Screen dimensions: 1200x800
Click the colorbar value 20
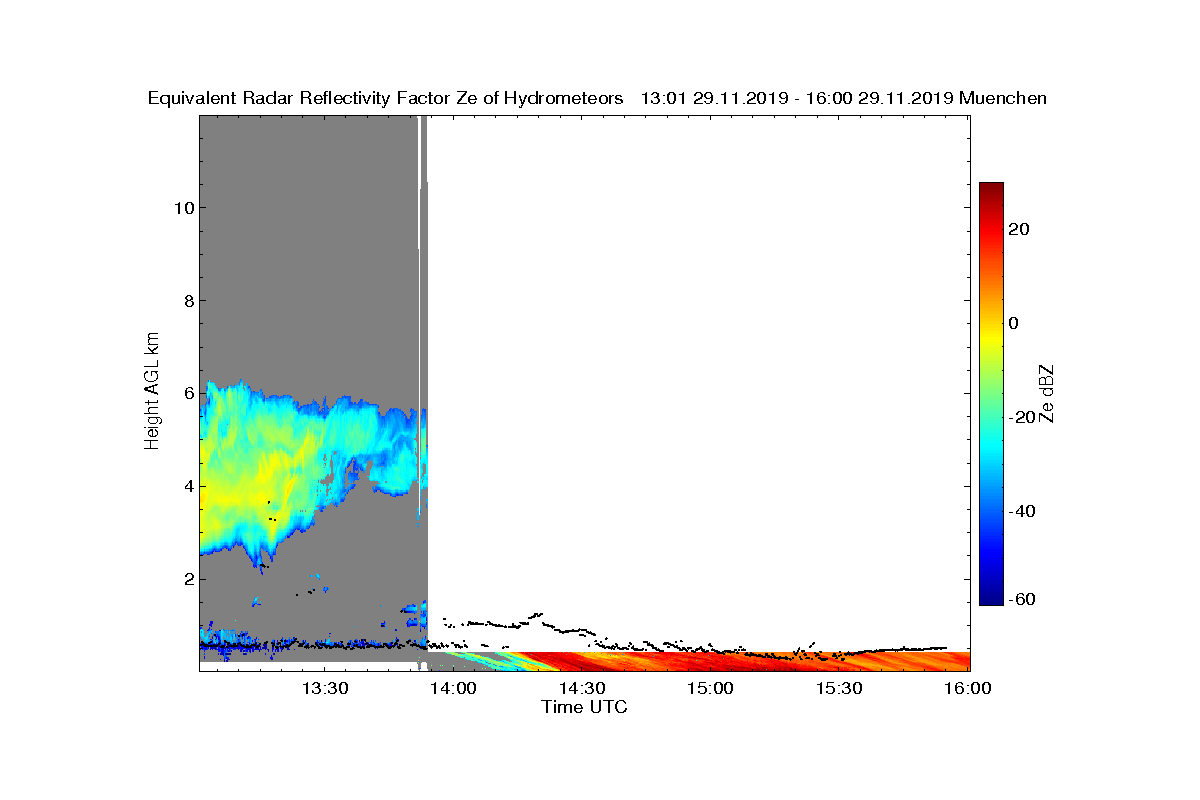point(1020,229)
